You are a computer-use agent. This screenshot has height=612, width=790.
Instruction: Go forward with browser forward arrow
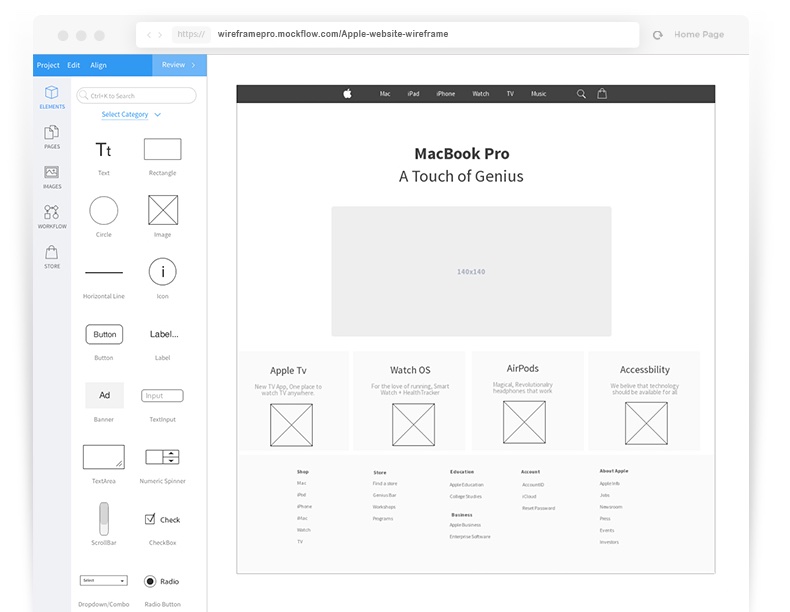160,35
